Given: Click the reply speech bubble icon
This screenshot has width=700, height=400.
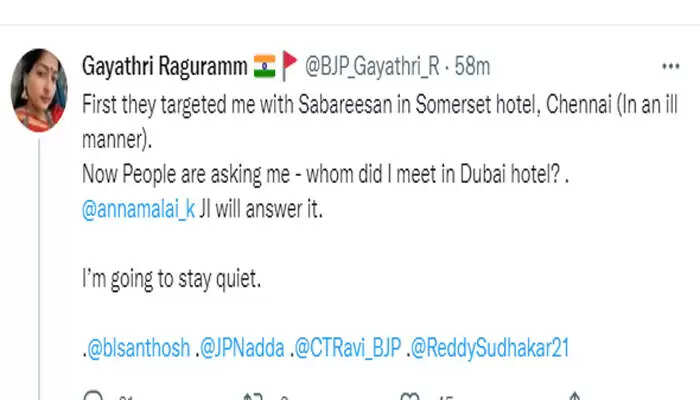Looking at the screenshot, I should 92,397.
